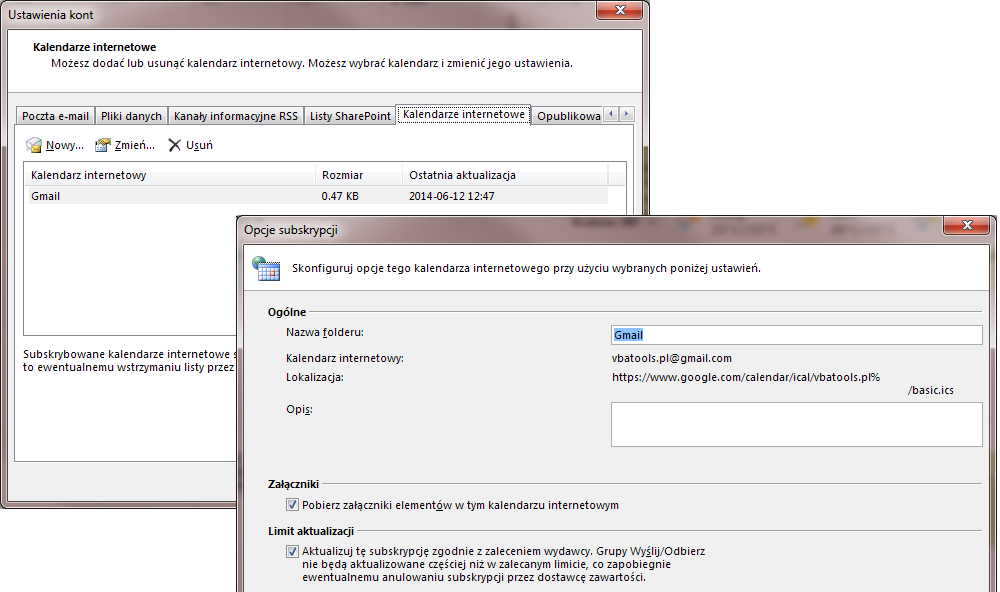Click the /basic.ics text
This screenshot has height=592, width=1000.
tap(930, 390)
